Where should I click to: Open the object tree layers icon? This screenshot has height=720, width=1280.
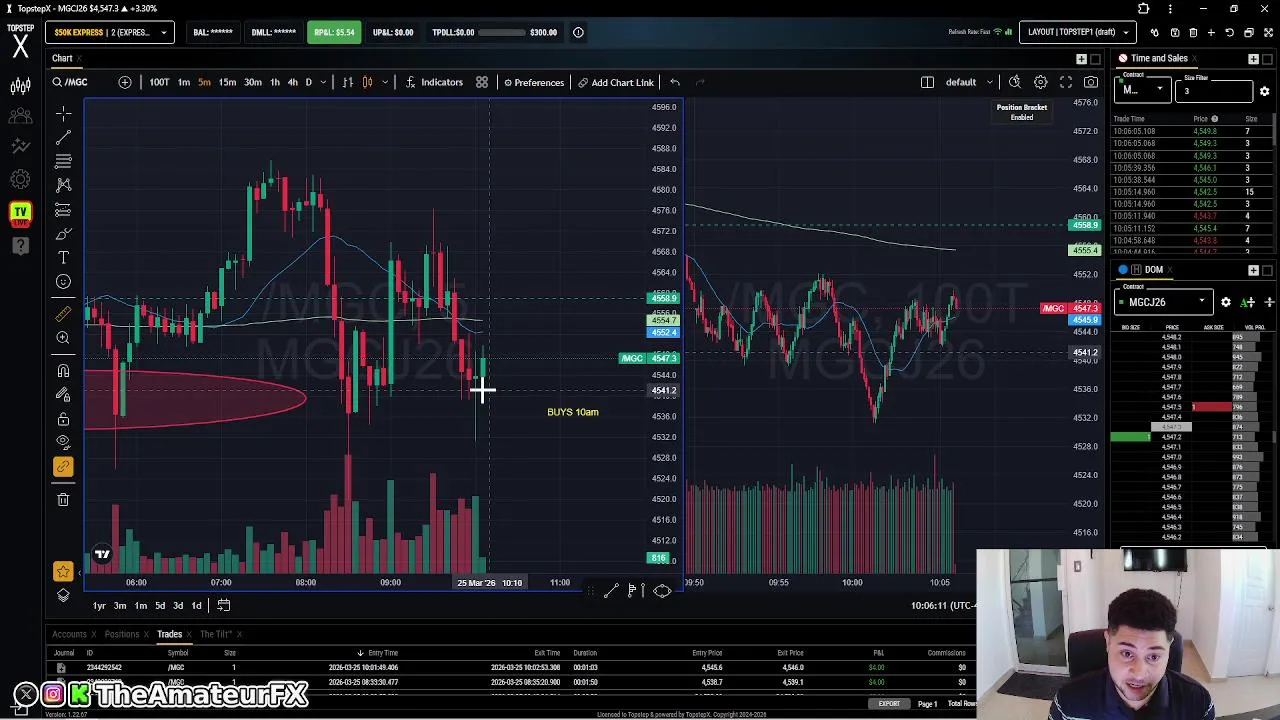tap(63, 595)
